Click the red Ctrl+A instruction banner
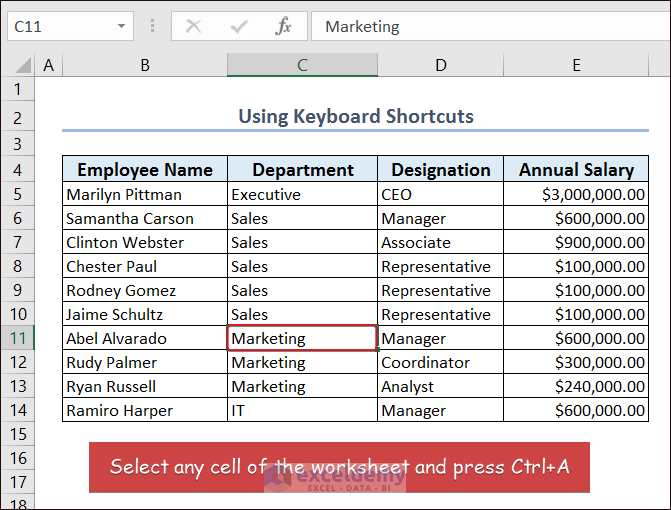Screen dimensions: 671x510 click(339, 467)
